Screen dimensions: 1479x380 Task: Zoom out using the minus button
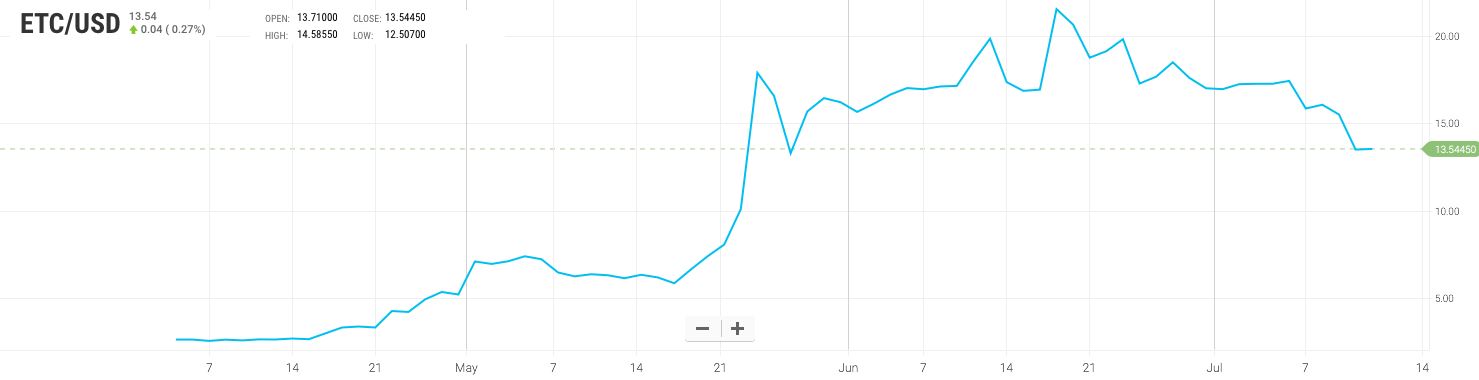[x=702, y=328]
